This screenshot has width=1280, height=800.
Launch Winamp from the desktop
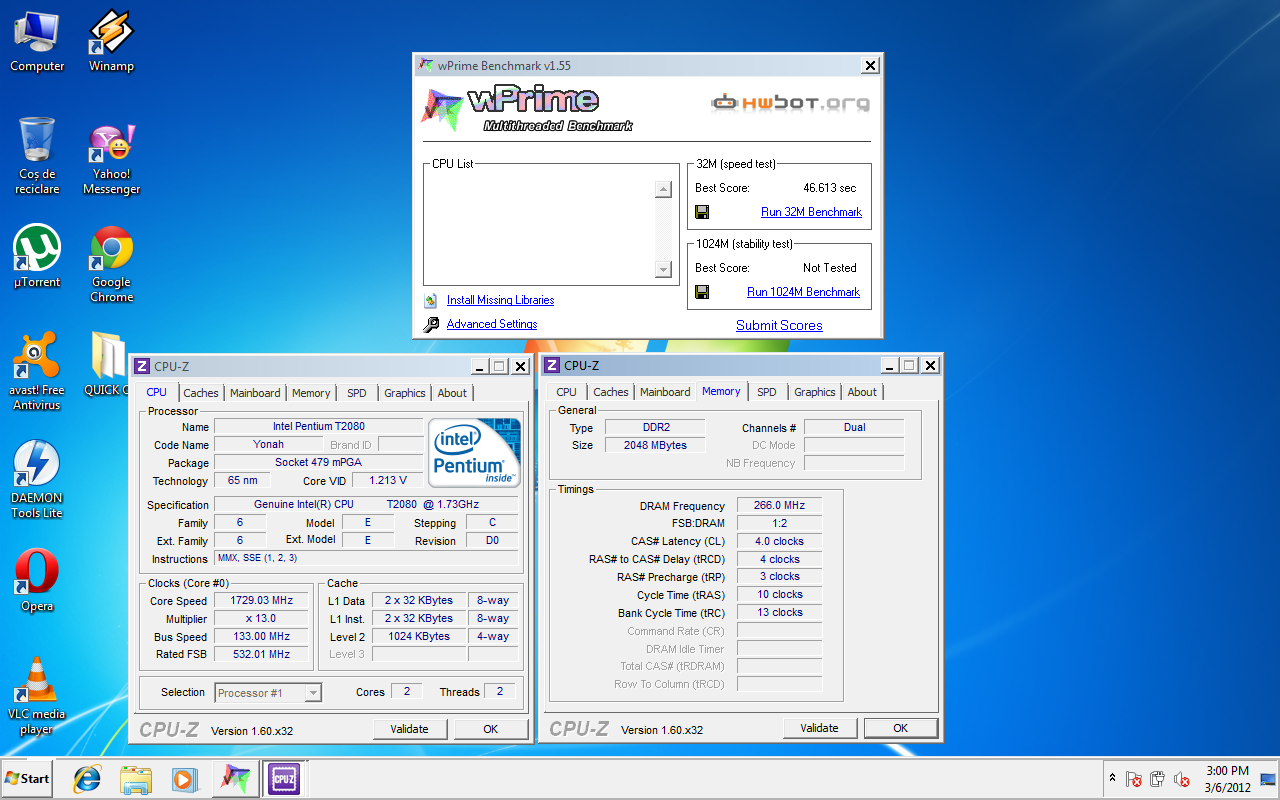point(111,42)
